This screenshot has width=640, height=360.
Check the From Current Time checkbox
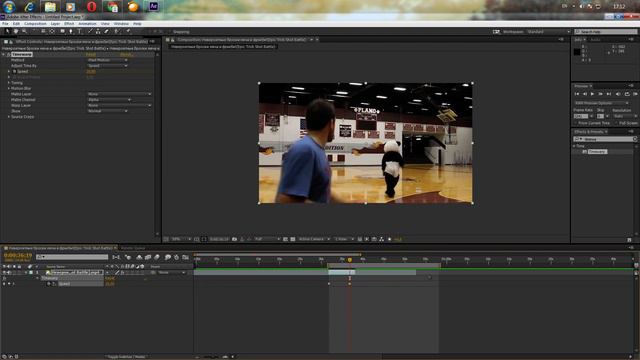[x=576, y=123]
